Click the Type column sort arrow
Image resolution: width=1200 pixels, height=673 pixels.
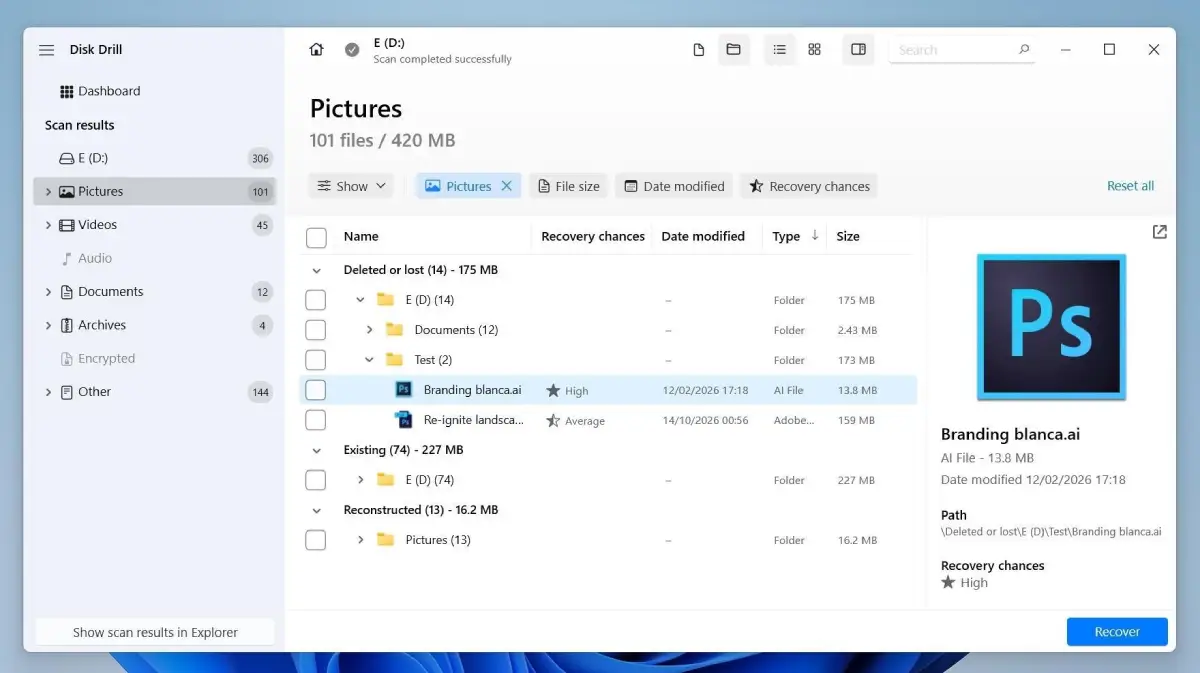(x=815, y=236)
